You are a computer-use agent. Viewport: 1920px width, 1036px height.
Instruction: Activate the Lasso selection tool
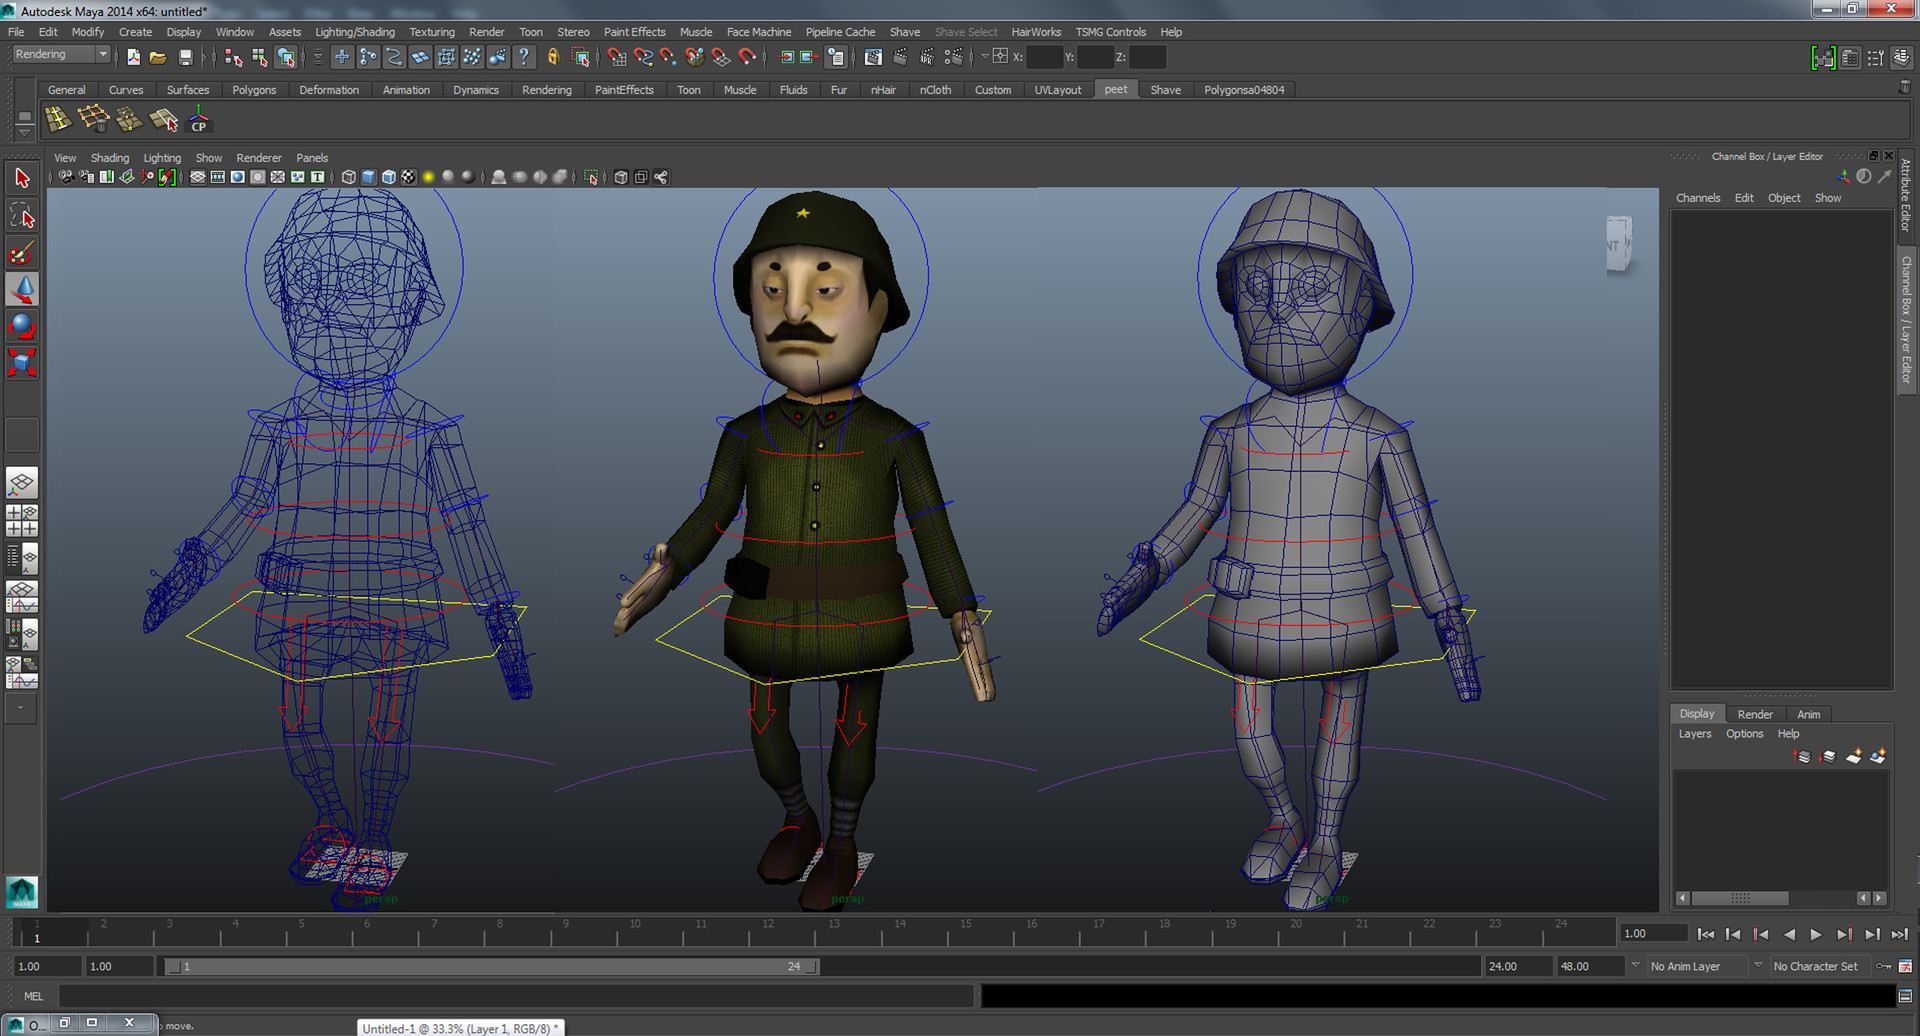tap(22, 215)
